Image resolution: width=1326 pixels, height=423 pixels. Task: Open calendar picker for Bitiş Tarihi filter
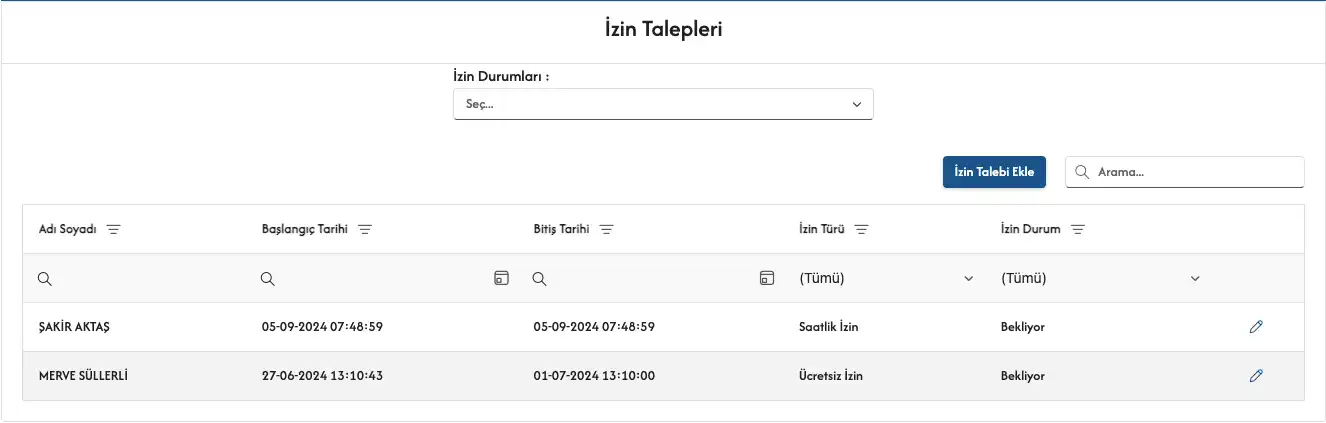tap(767, 278)
